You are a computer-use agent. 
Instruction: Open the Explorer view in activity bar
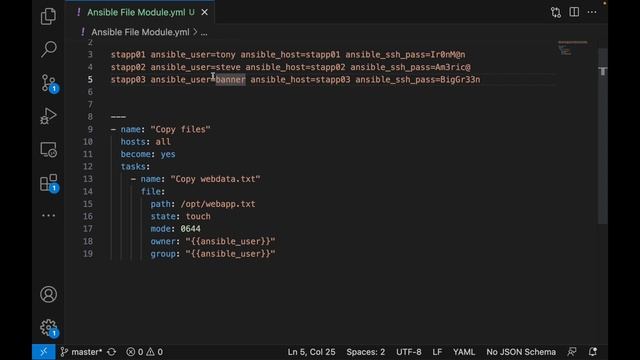pyautogui.click(x=48, y=16)
